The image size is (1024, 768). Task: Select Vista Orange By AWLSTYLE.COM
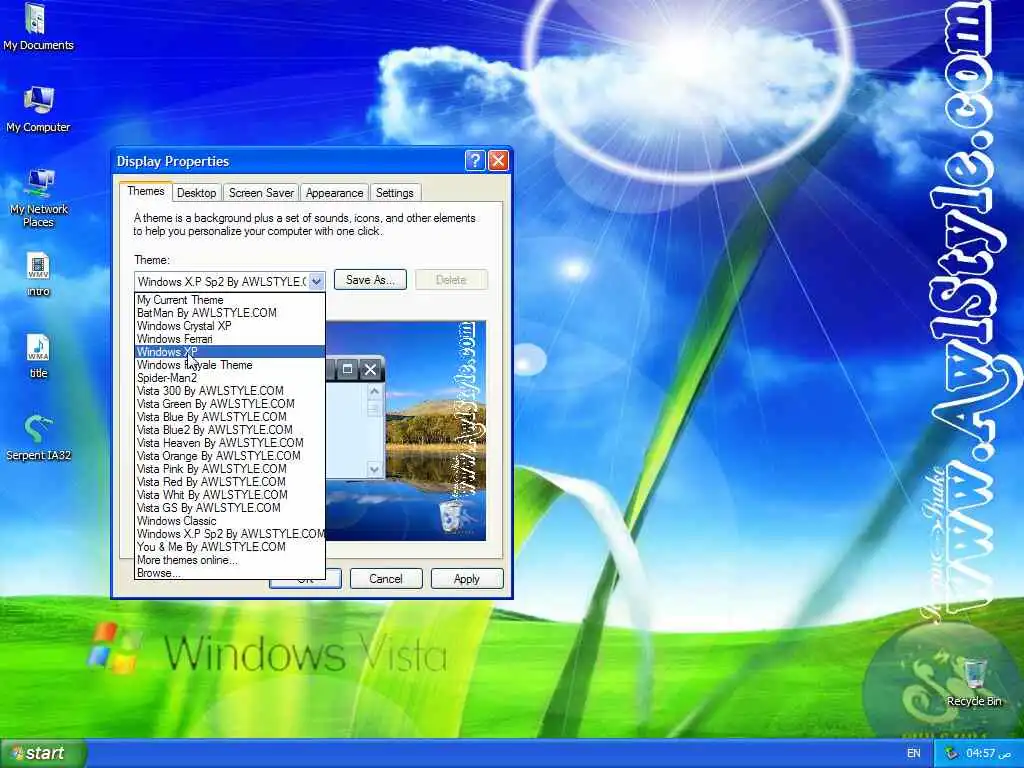229,456
